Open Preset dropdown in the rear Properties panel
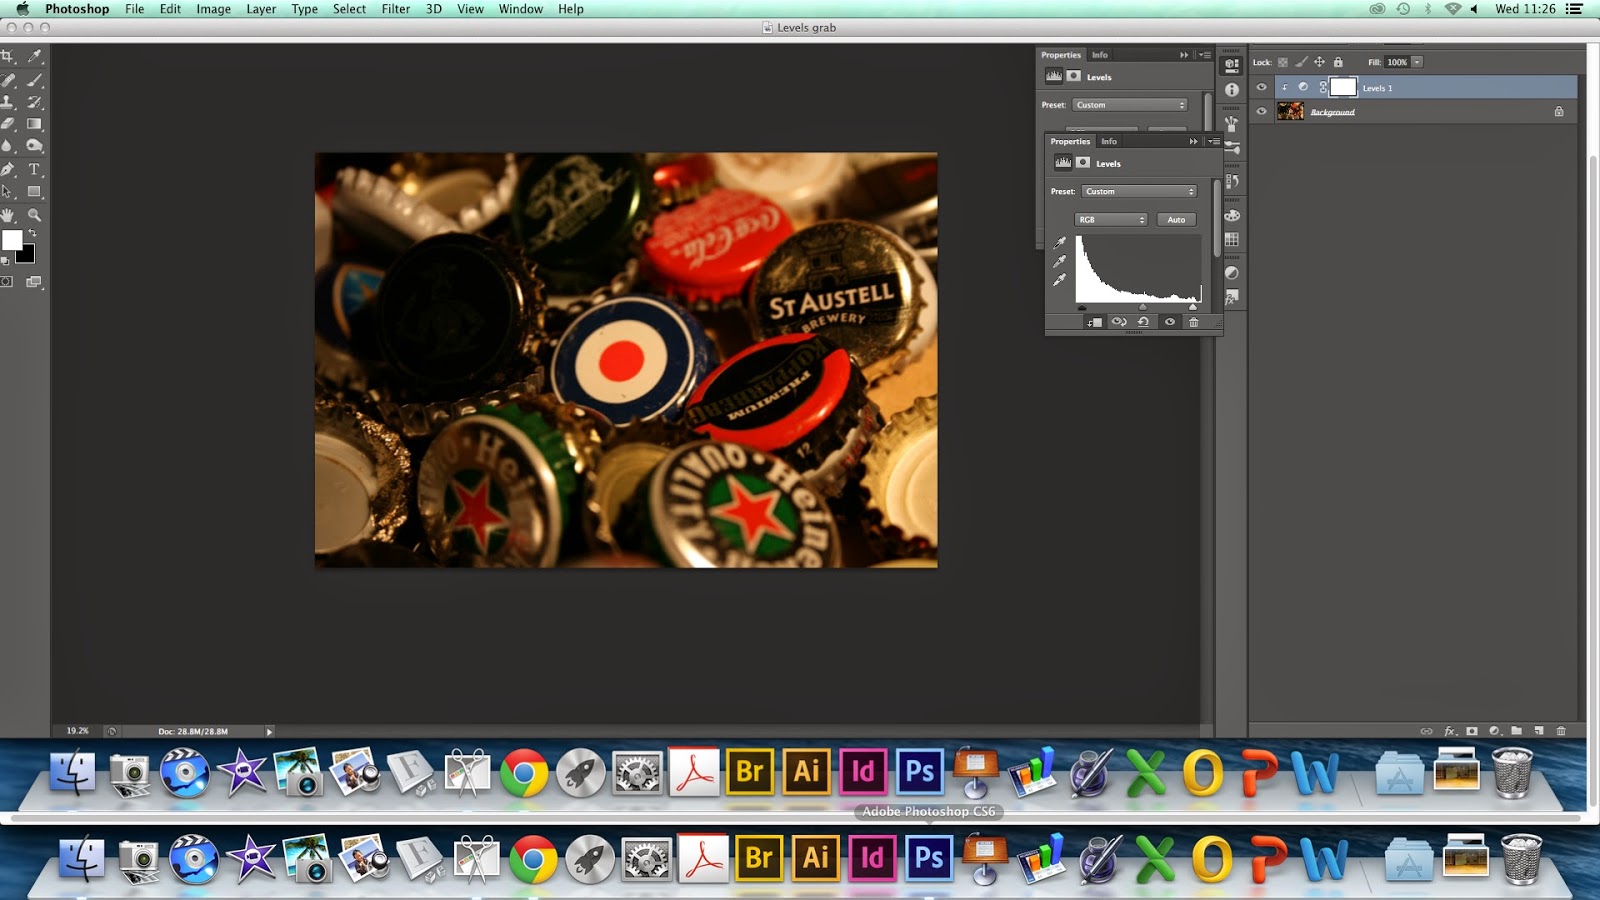The width and height of the screenshot is (1600, 900). [1130, 105]
